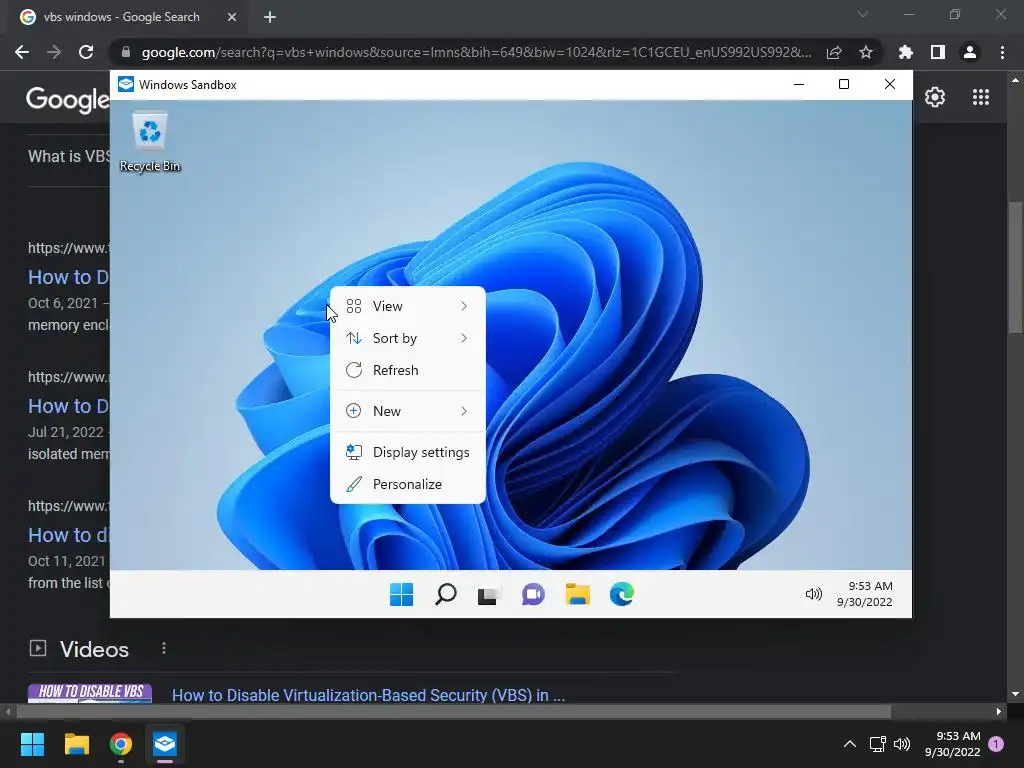Open Chrome profile avatar
Viewport: 1024px width, 768px height.
[x=970, y=52]
